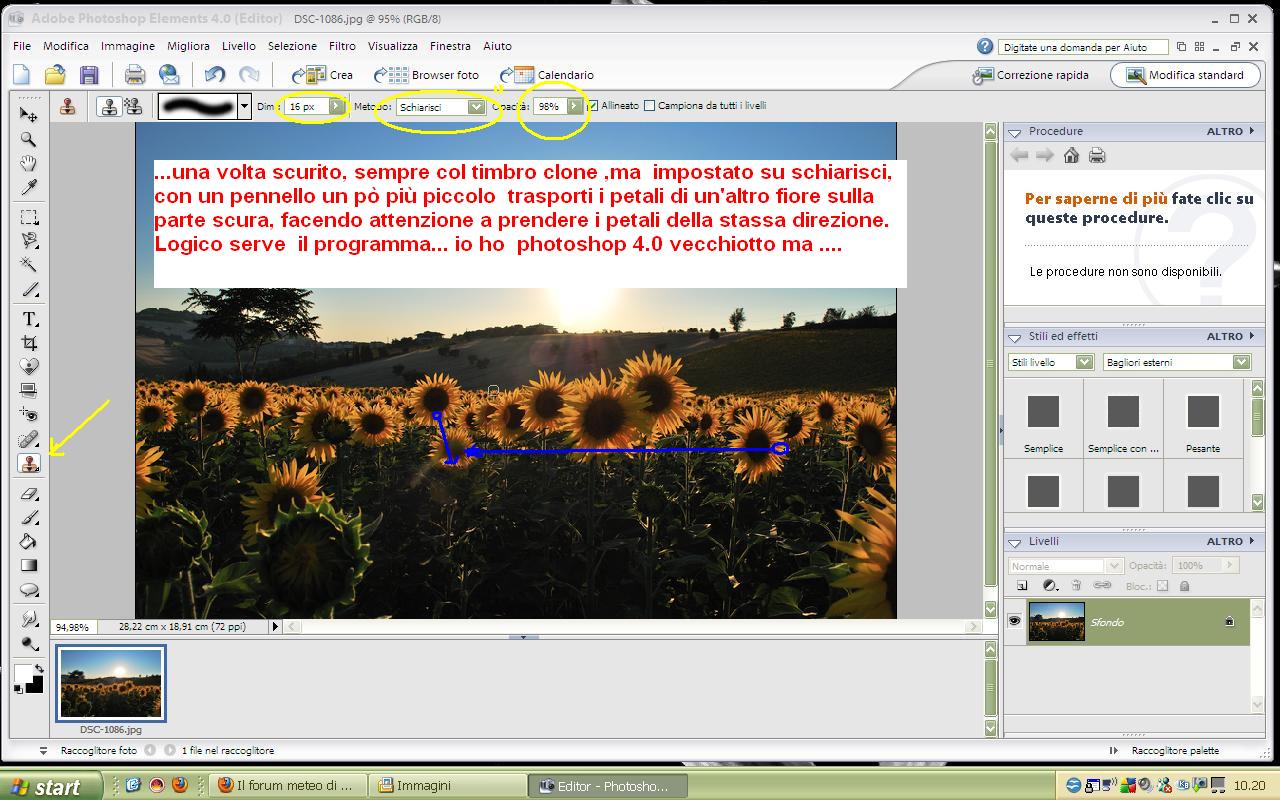Select the Eraser tool
This screenshot has height=800, width=1280.
(x=30, y=493)
